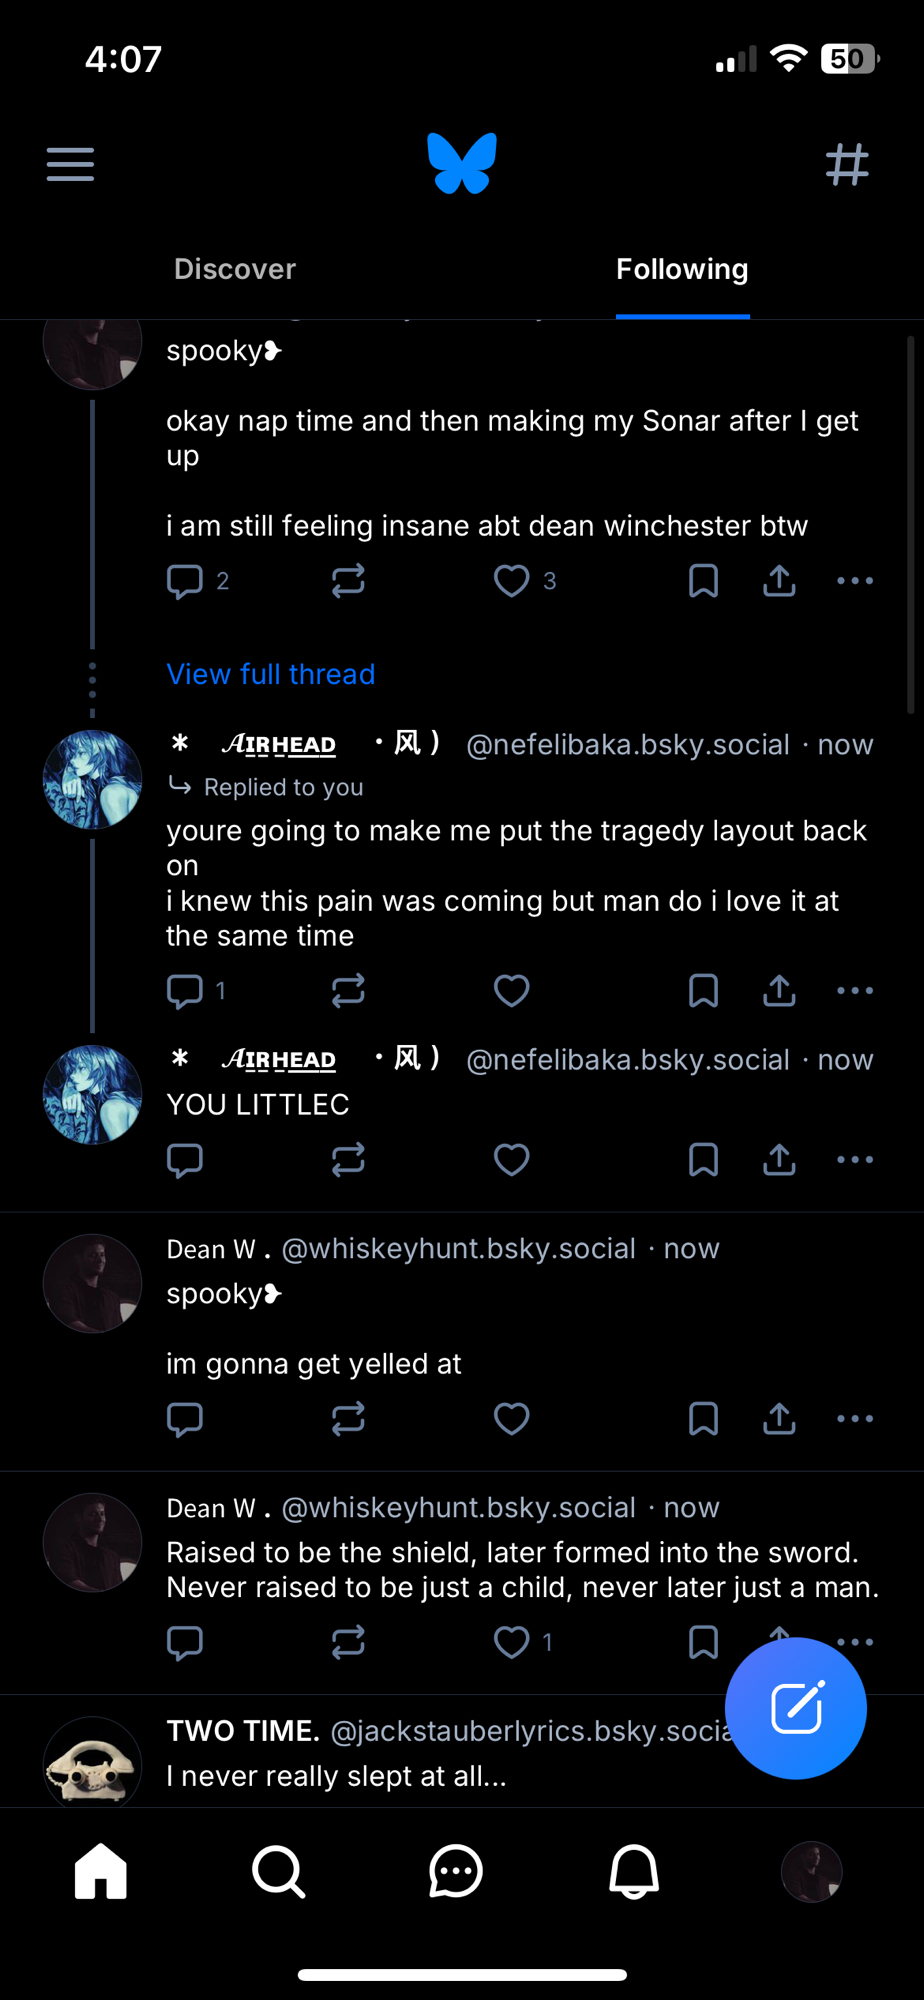The height and width of the screenshot is (2000, 924).
Task: Tap the scrollbar on the feed
Action: pyautogui.click(x=910, y=525)
